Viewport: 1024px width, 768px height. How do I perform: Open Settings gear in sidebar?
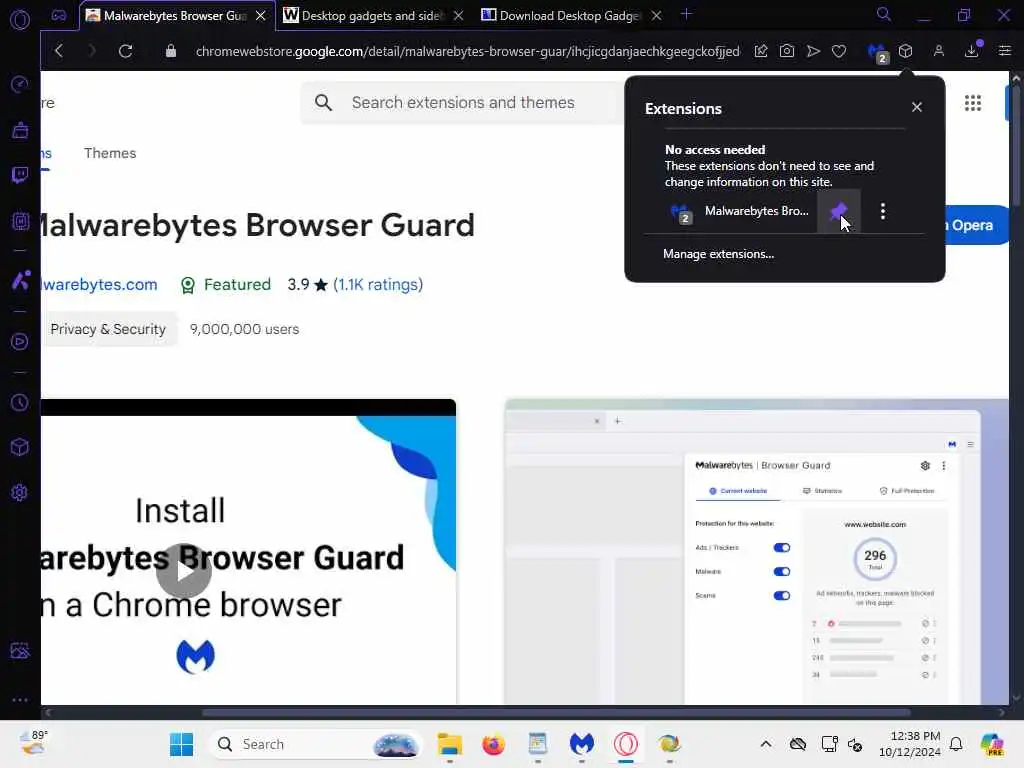(x=20, y=492)
